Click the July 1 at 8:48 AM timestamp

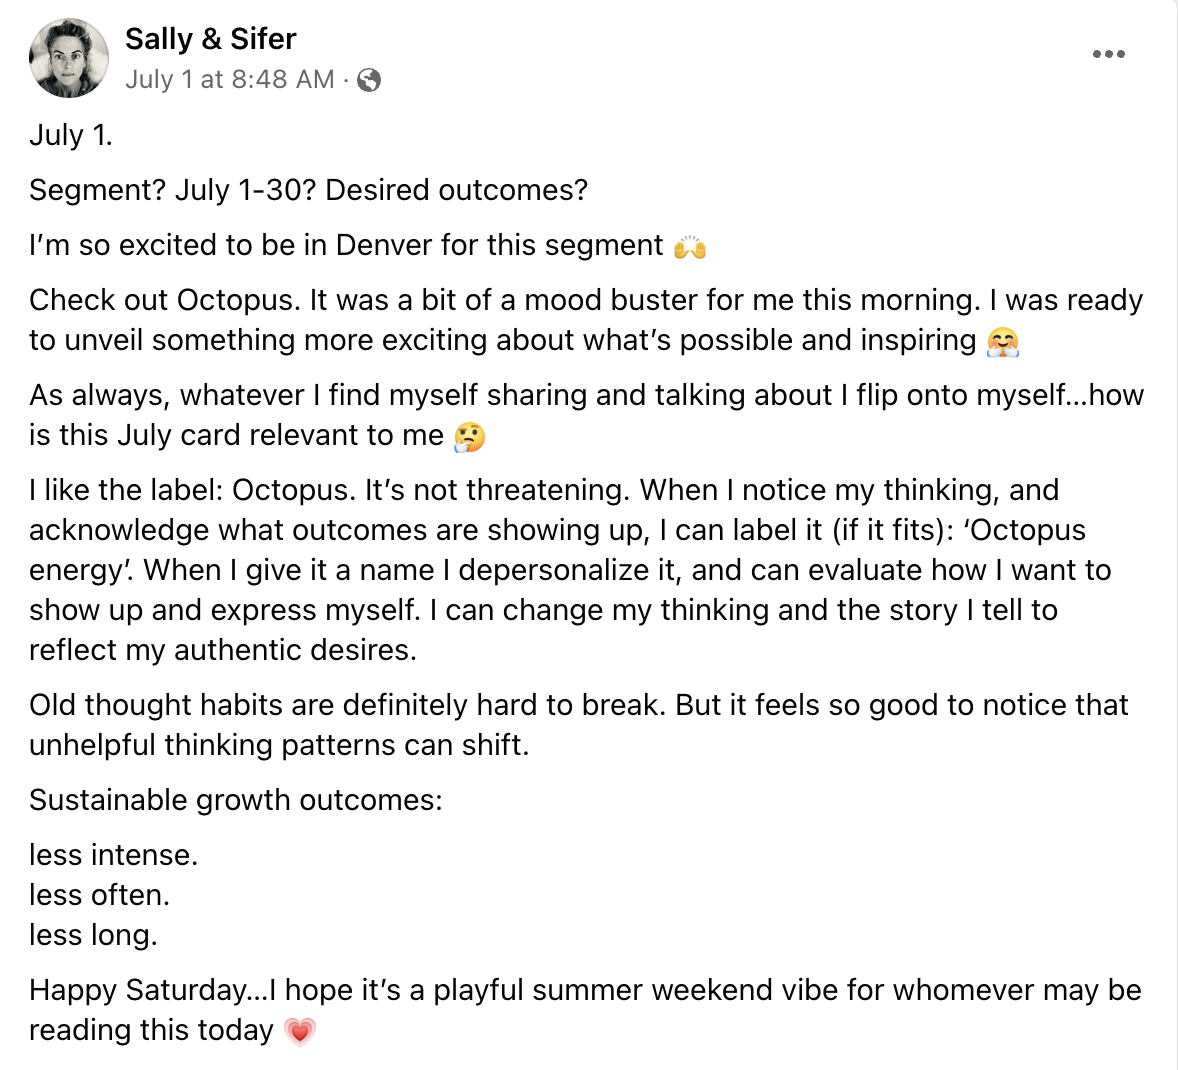[229, 80]
